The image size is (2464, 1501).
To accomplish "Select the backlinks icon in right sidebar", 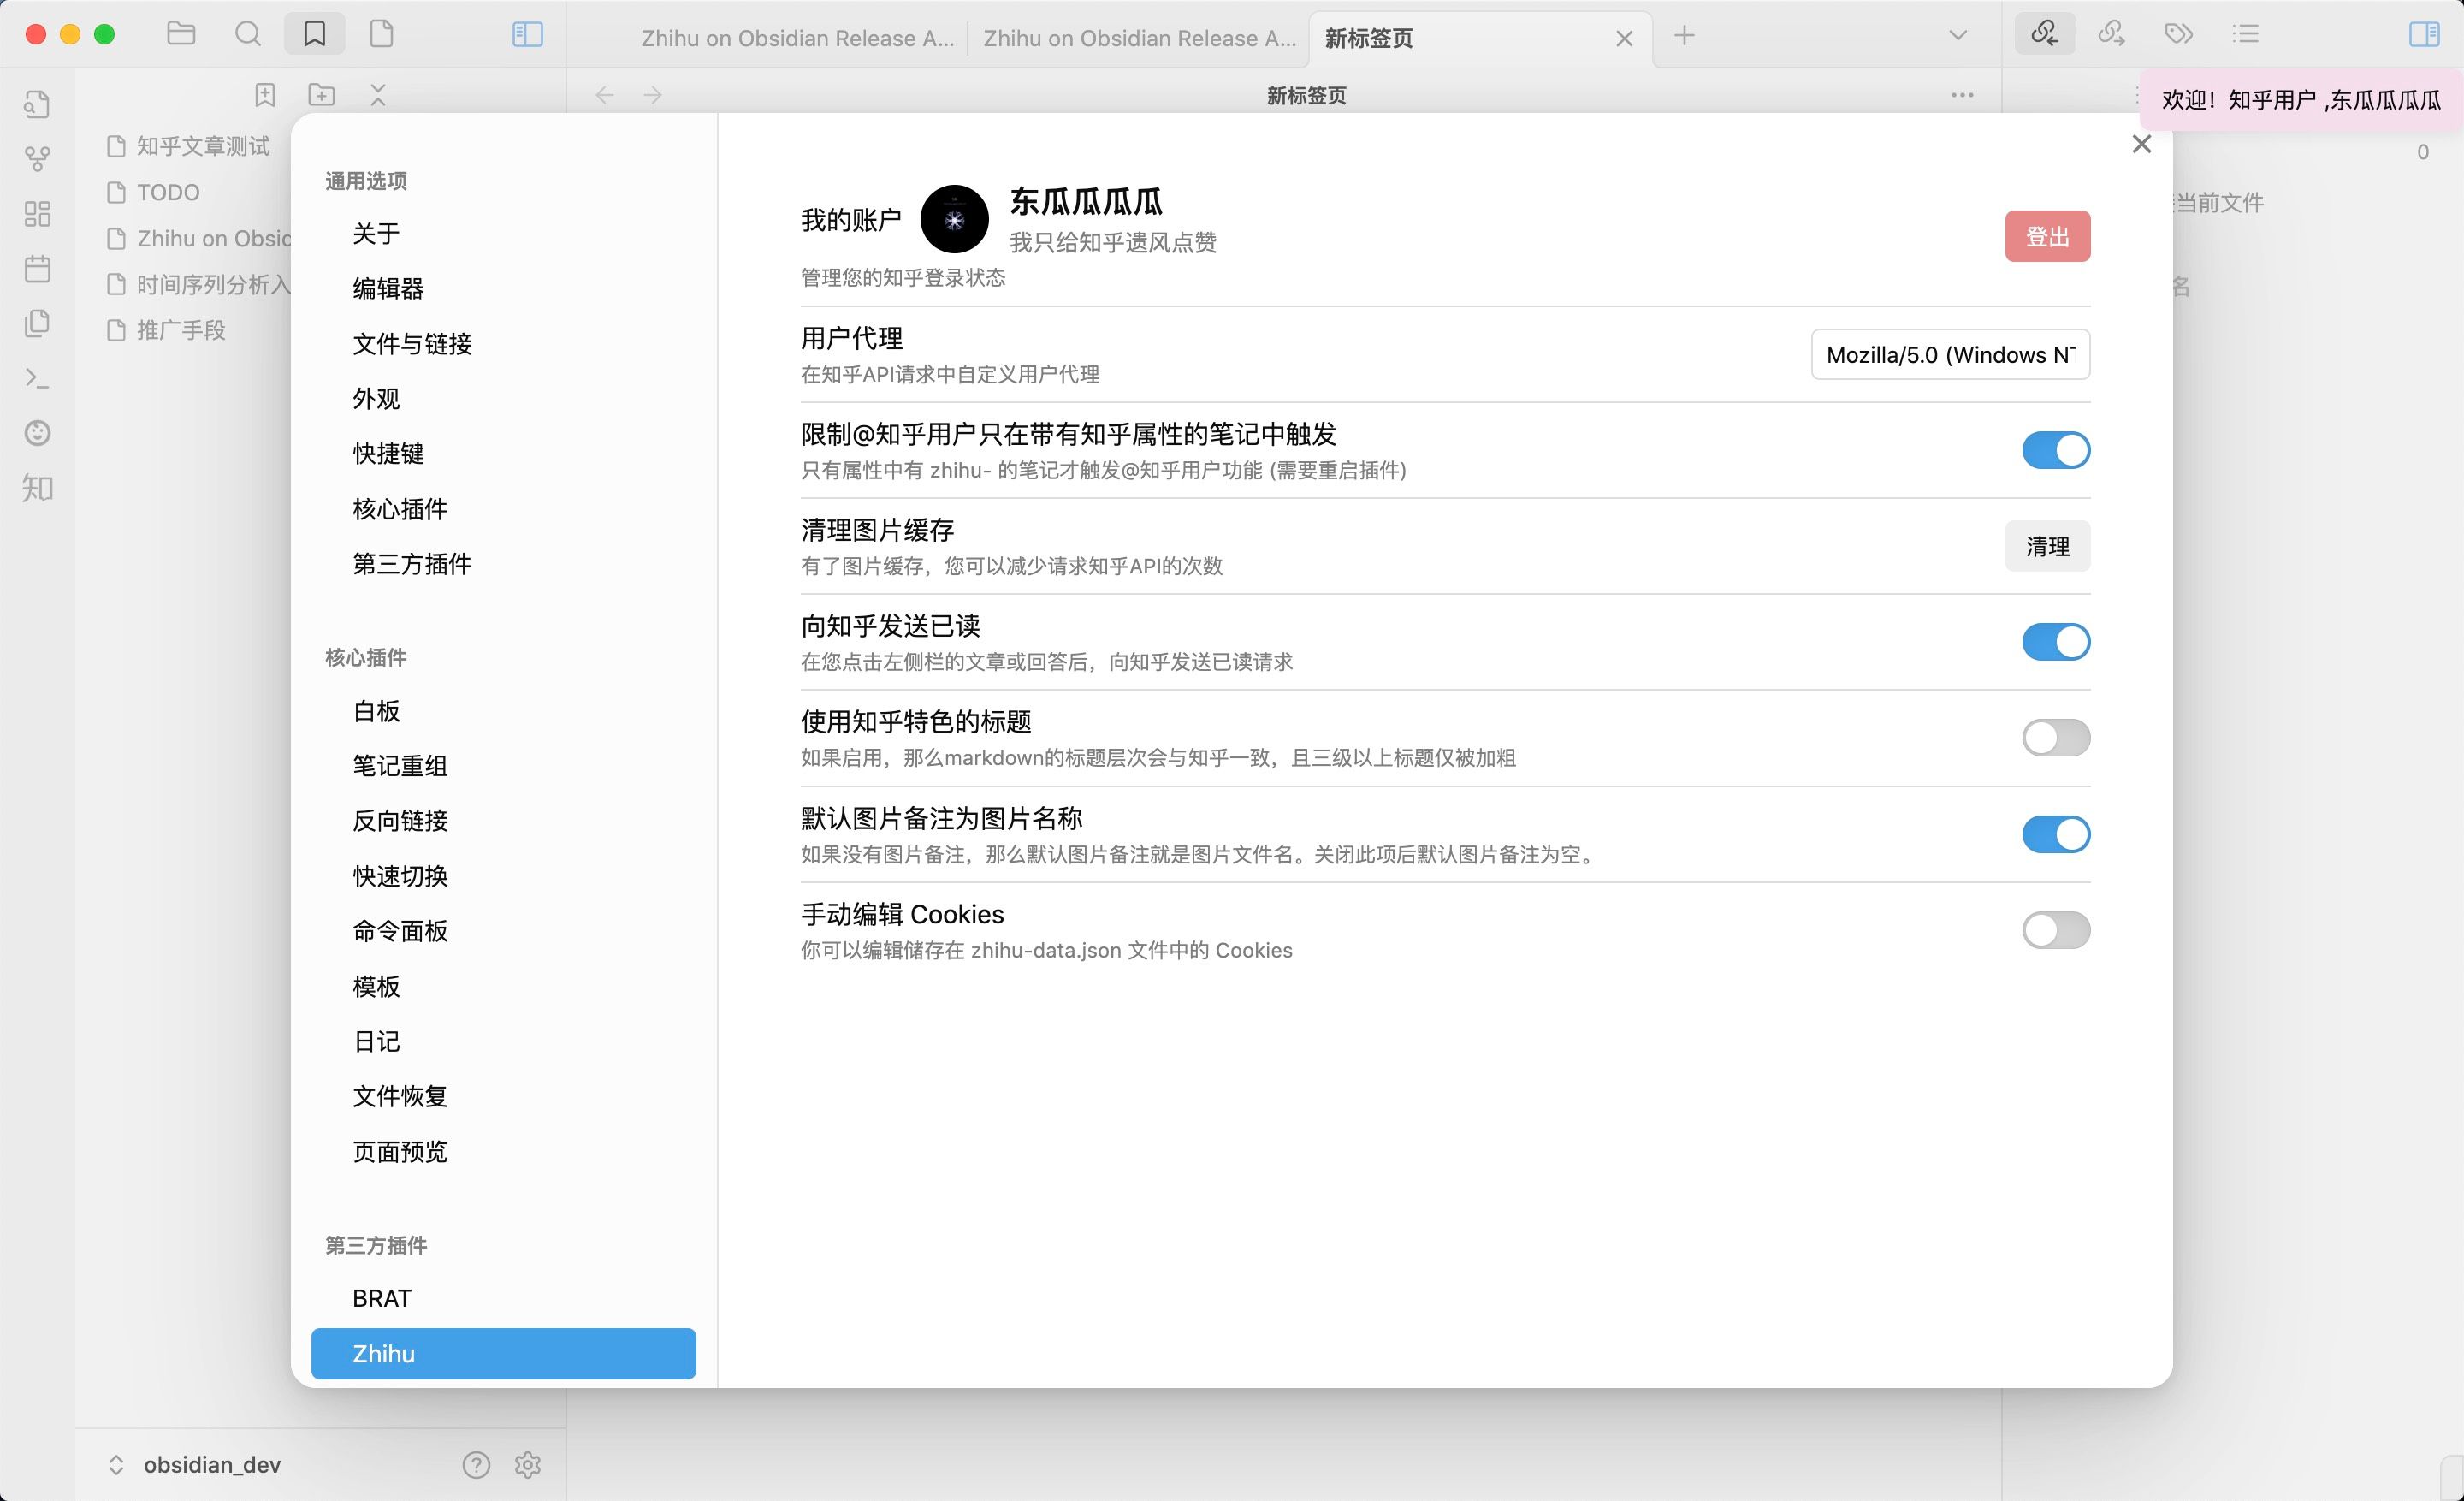I will [x=2046, y=33].
